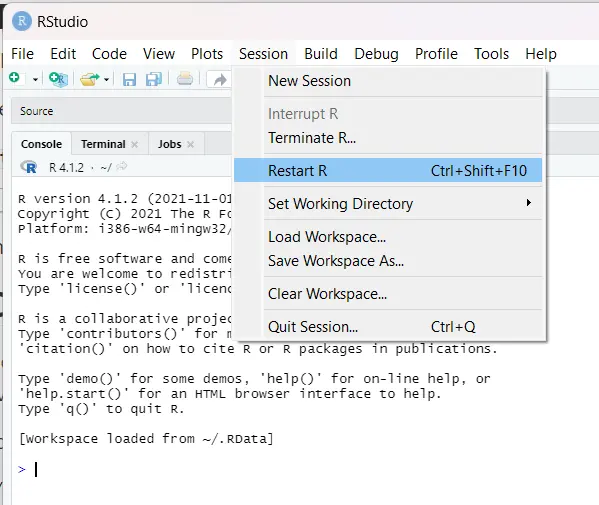
Task: Click the 'R version 4.1.2' console line
Action: click(125, 199)
